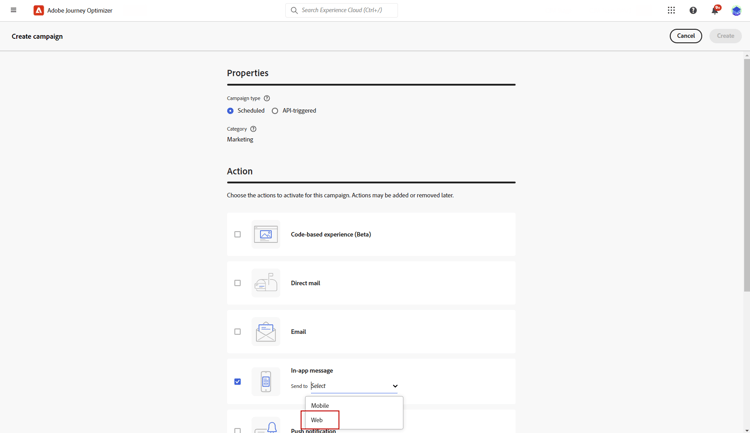Choose Web from the Send to list
This screenshot has height=433, width=750.
click(354, 420)
